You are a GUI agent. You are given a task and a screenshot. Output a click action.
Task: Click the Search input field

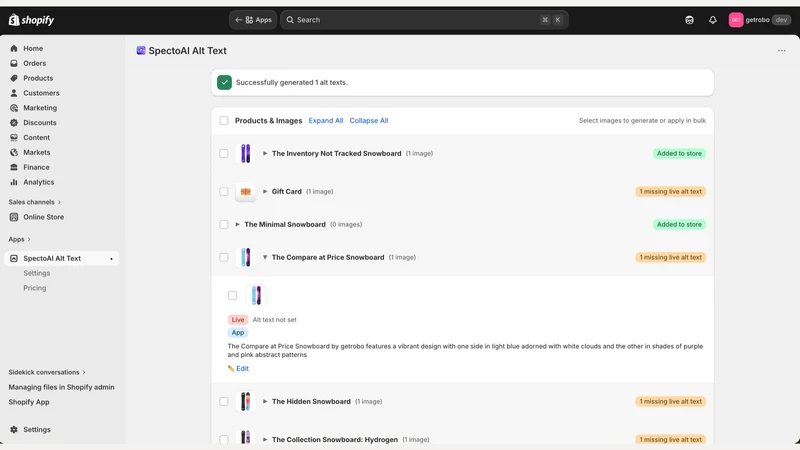coord(424,20)
